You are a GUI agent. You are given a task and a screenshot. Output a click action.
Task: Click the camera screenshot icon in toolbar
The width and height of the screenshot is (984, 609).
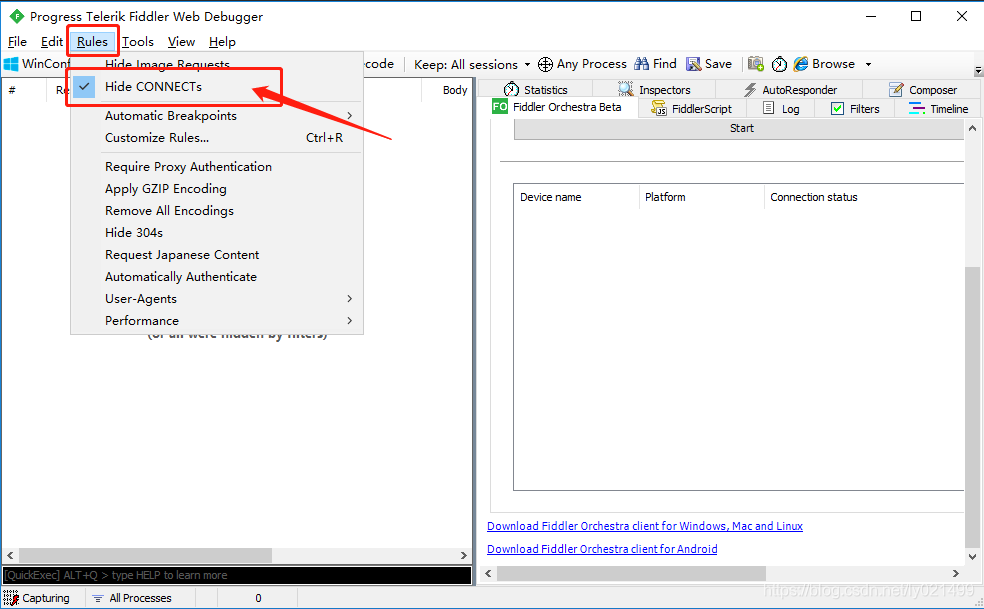[756, 63]
